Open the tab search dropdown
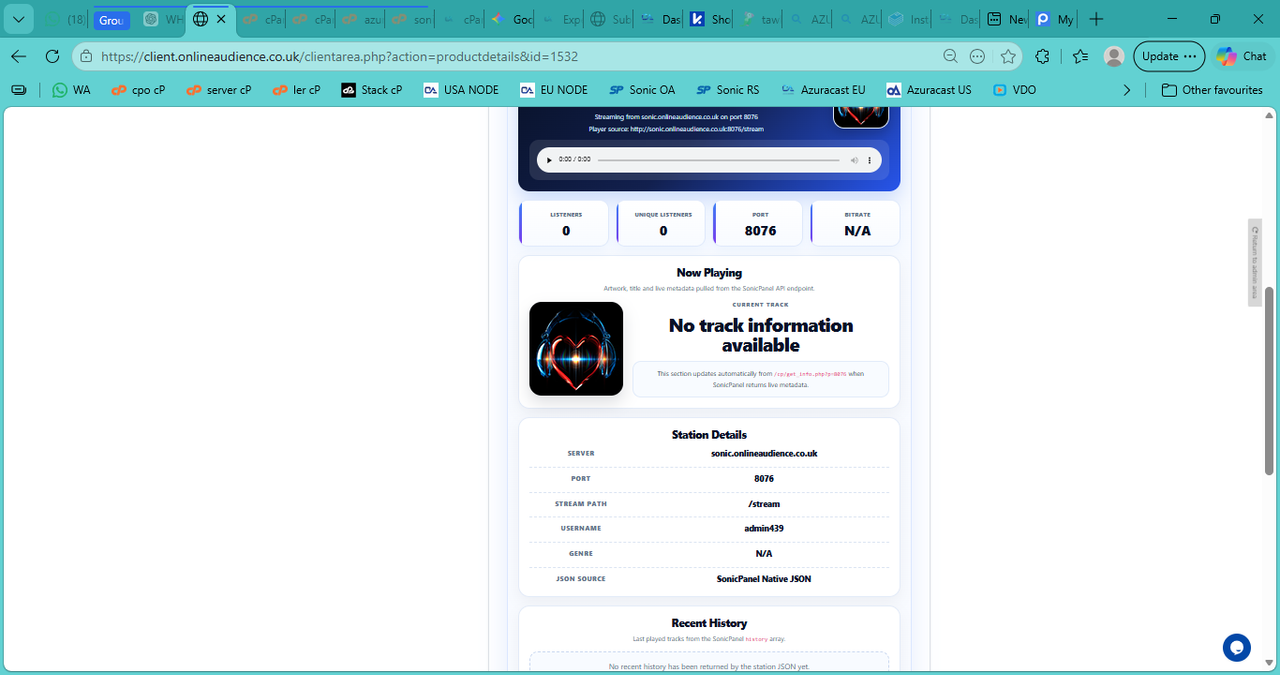Image resolution: width=1280 pixels, height=675 pixels. coord(17,19)
